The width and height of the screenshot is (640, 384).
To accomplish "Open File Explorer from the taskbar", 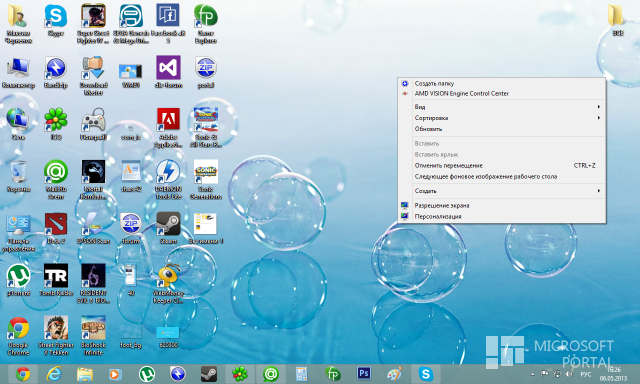I will click(84, 374).
